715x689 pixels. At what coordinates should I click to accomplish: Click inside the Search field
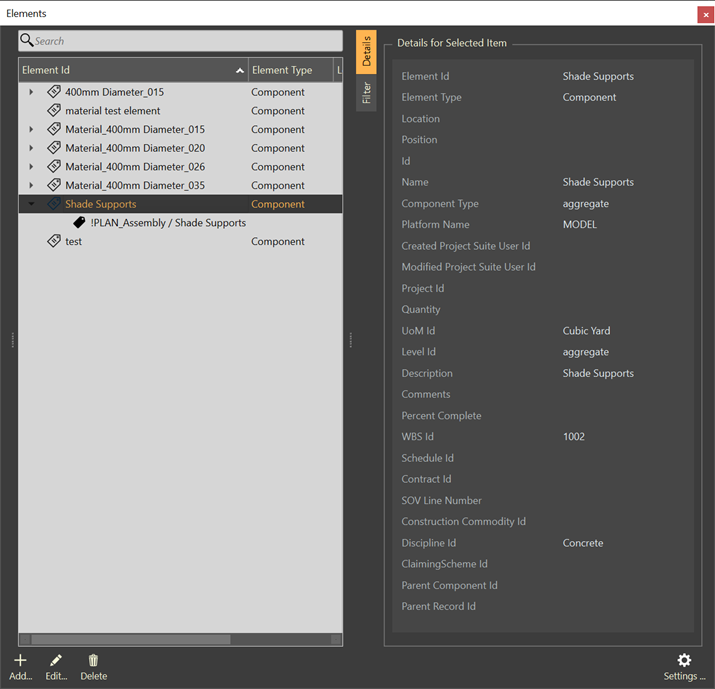coord(185,41)
